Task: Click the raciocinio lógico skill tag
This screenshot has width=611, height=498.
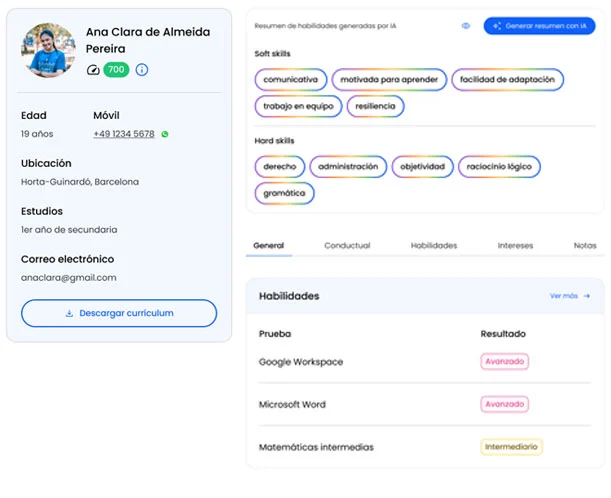Action: coord(499,166)
